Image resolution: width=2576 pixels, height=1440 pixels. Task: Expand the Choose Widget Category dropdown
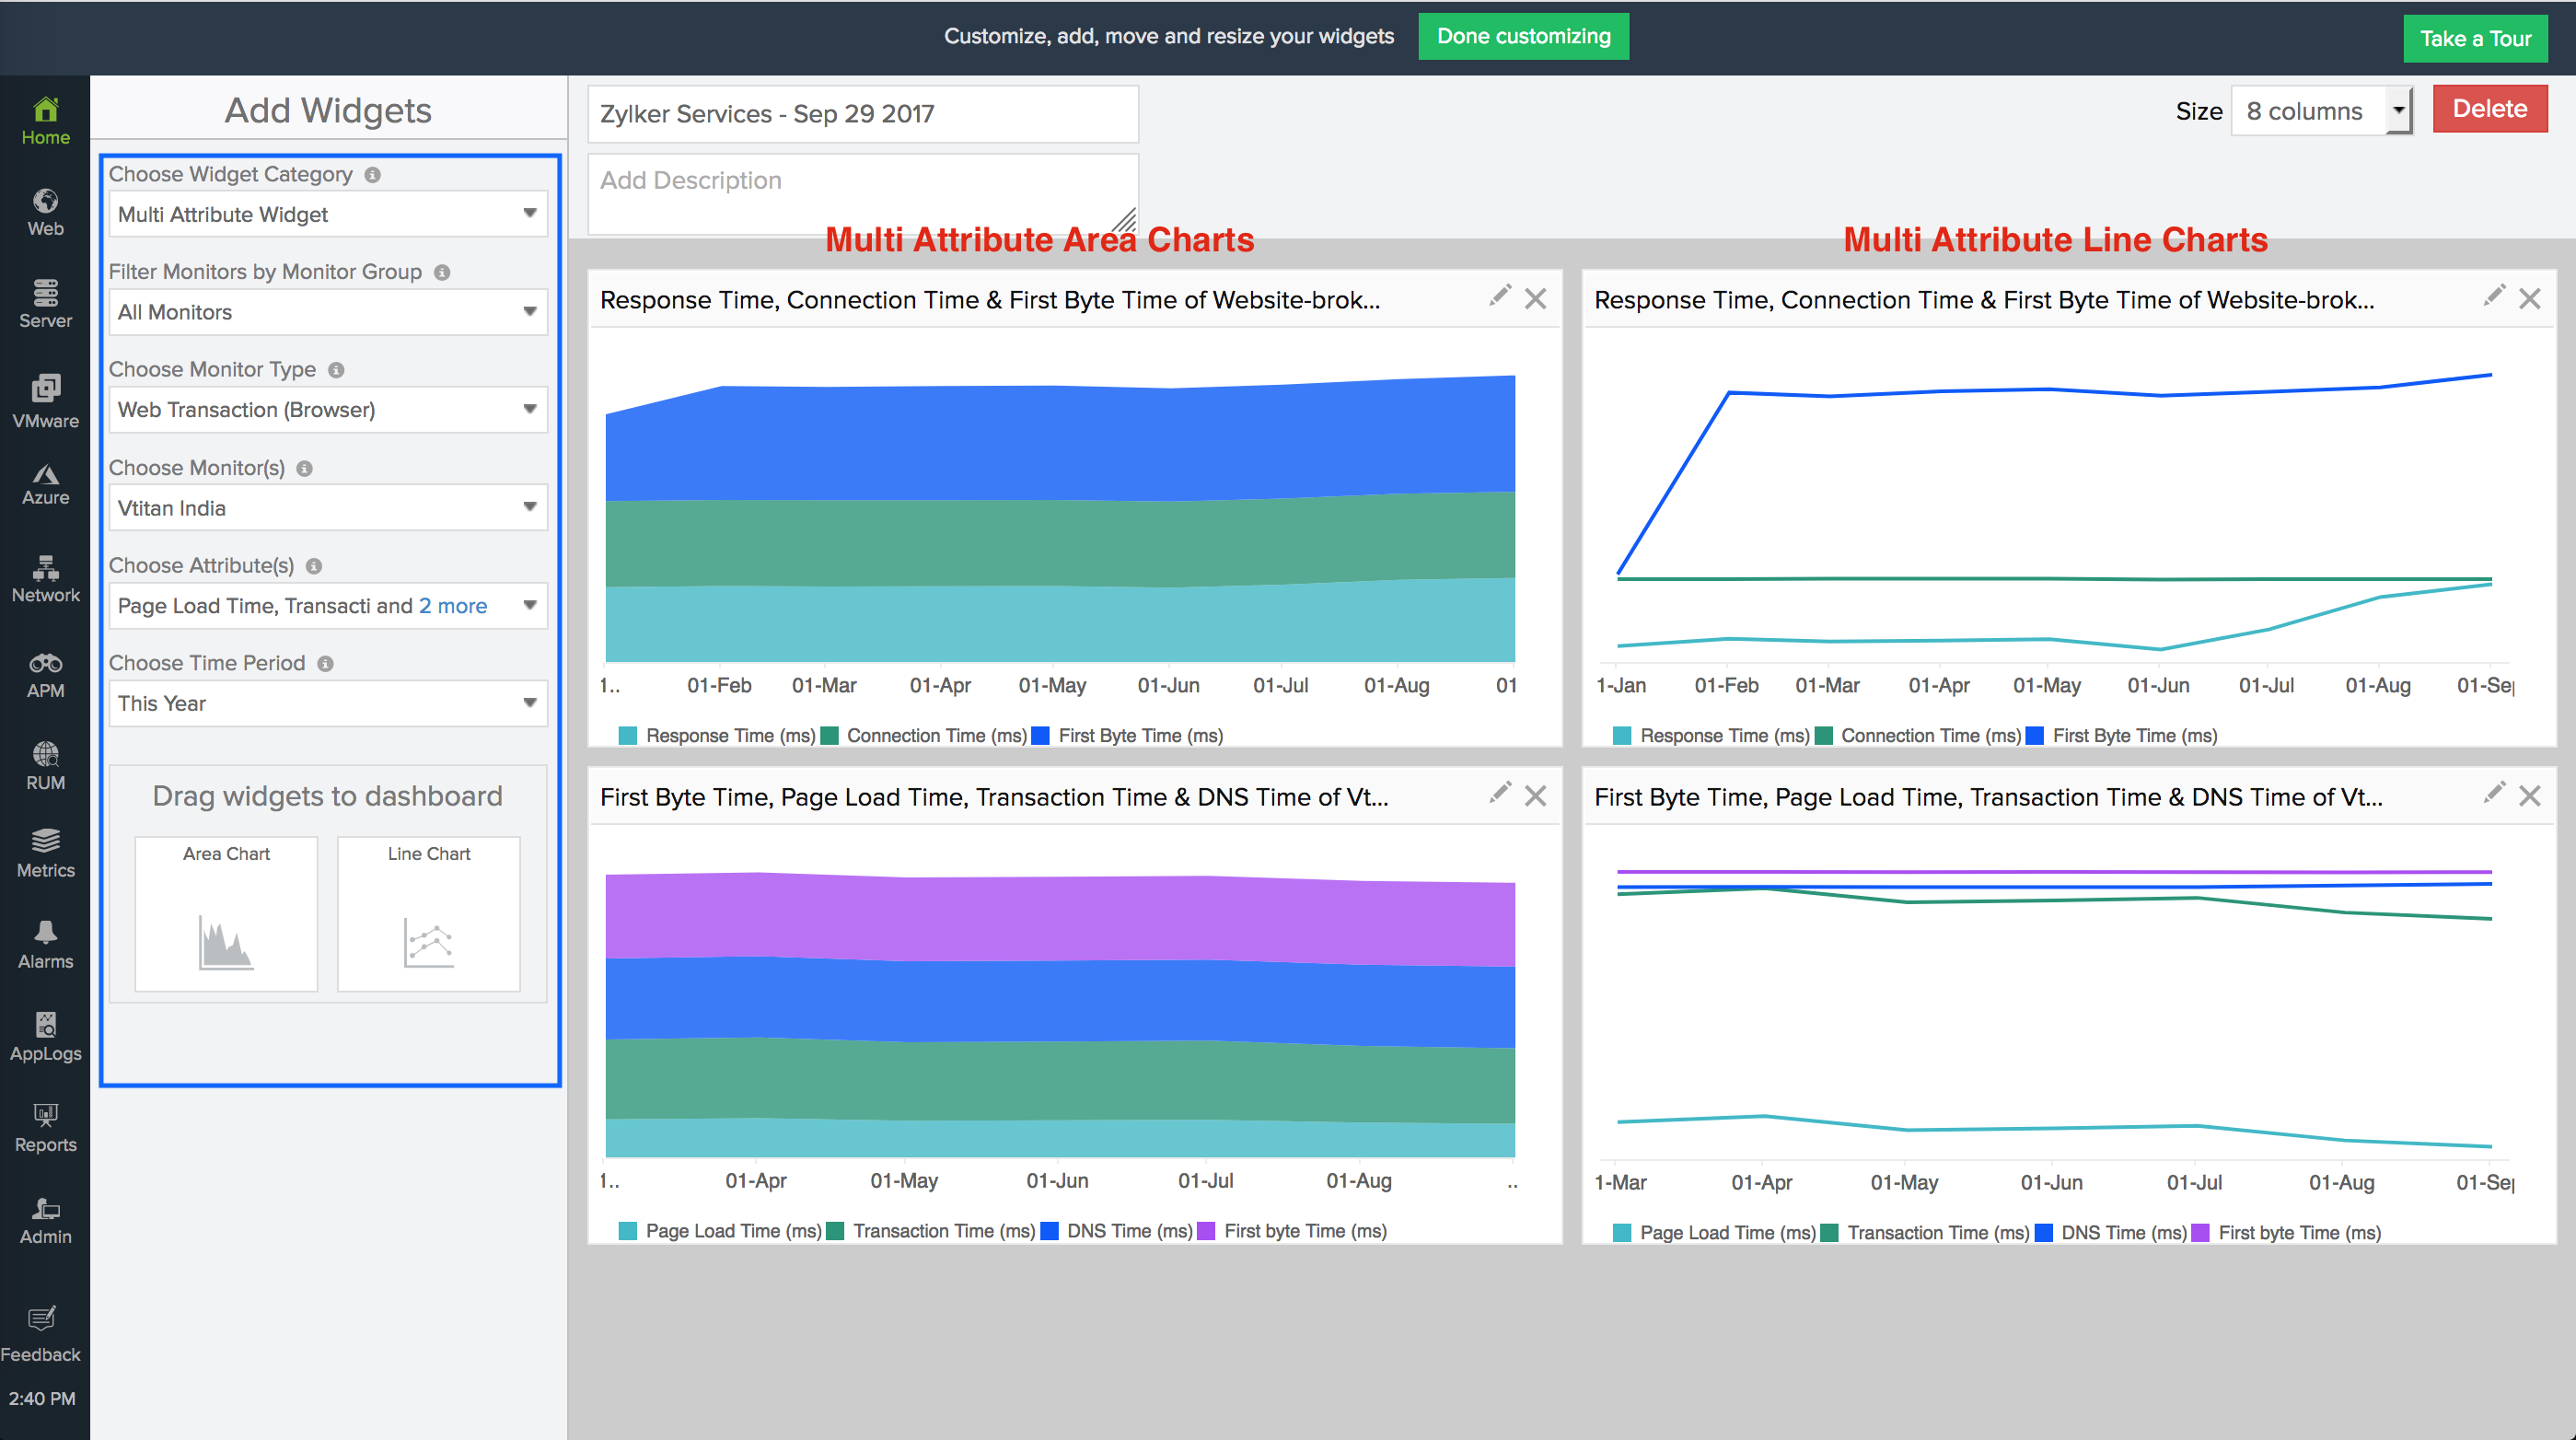coord(328,214)
